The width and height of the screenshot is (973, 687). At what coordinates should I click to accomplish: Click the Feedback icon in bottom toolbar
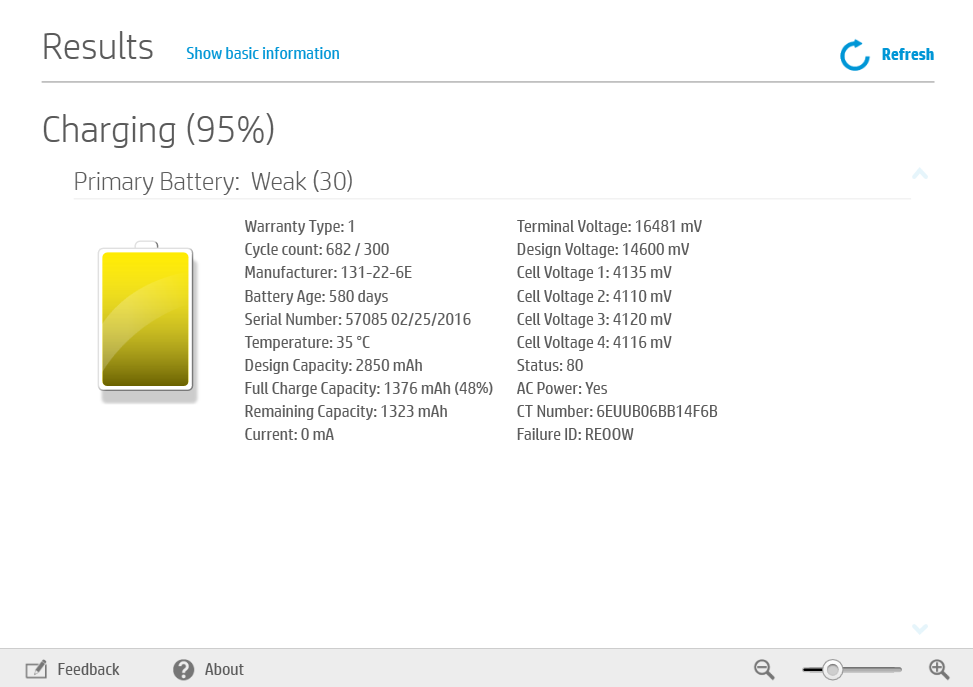[36, 669]
